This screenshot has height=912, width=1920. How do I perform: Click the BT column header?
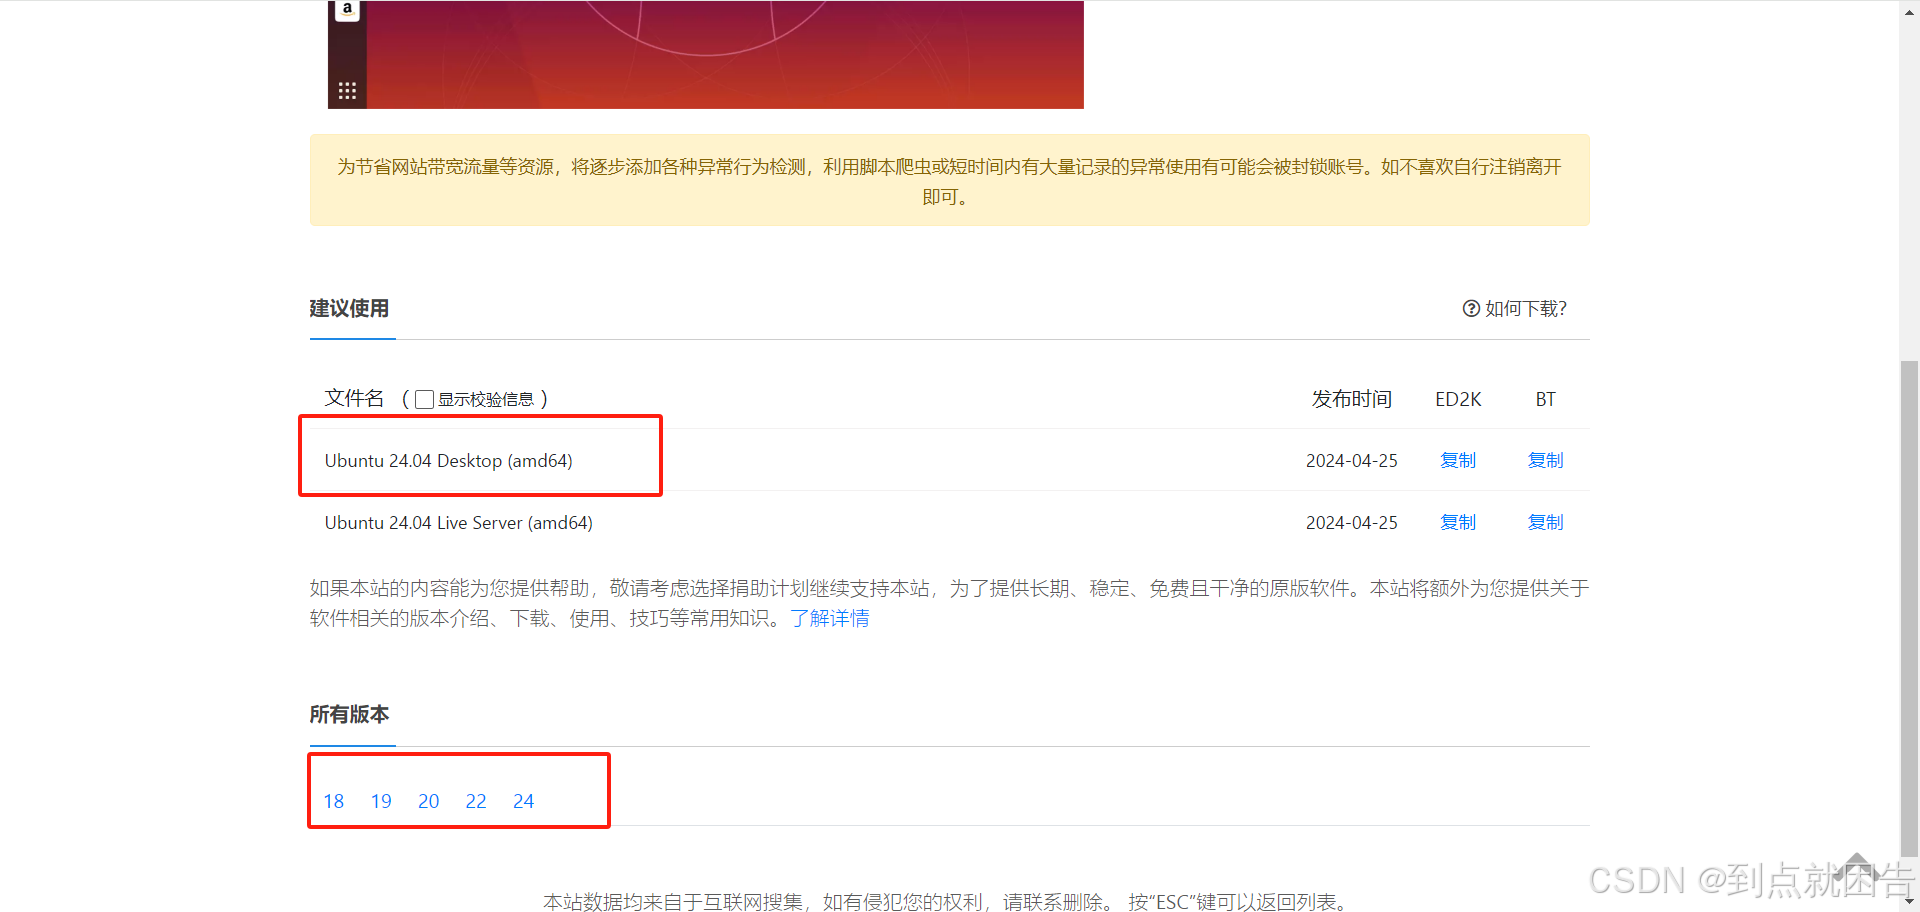pyautogui.click(x=1545, y=399)
